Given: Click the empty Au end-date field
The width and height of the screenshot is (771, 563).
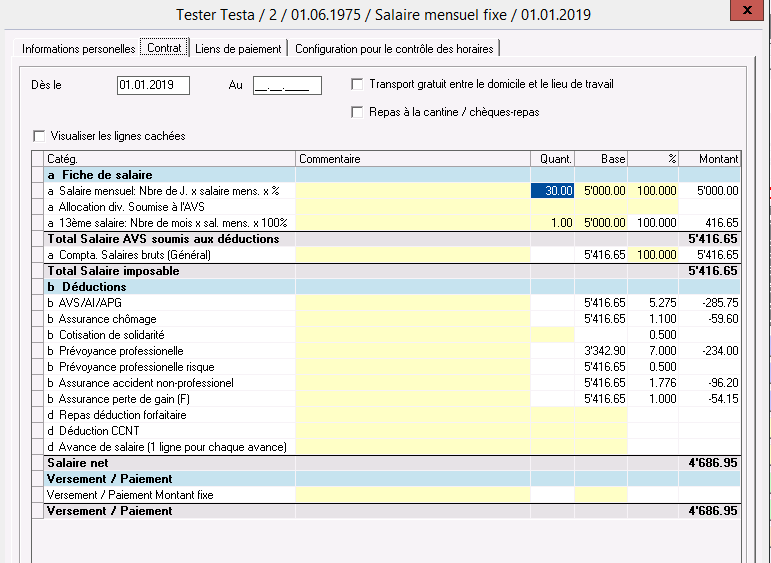Looking at the screenshot, I should click(286, 85).
